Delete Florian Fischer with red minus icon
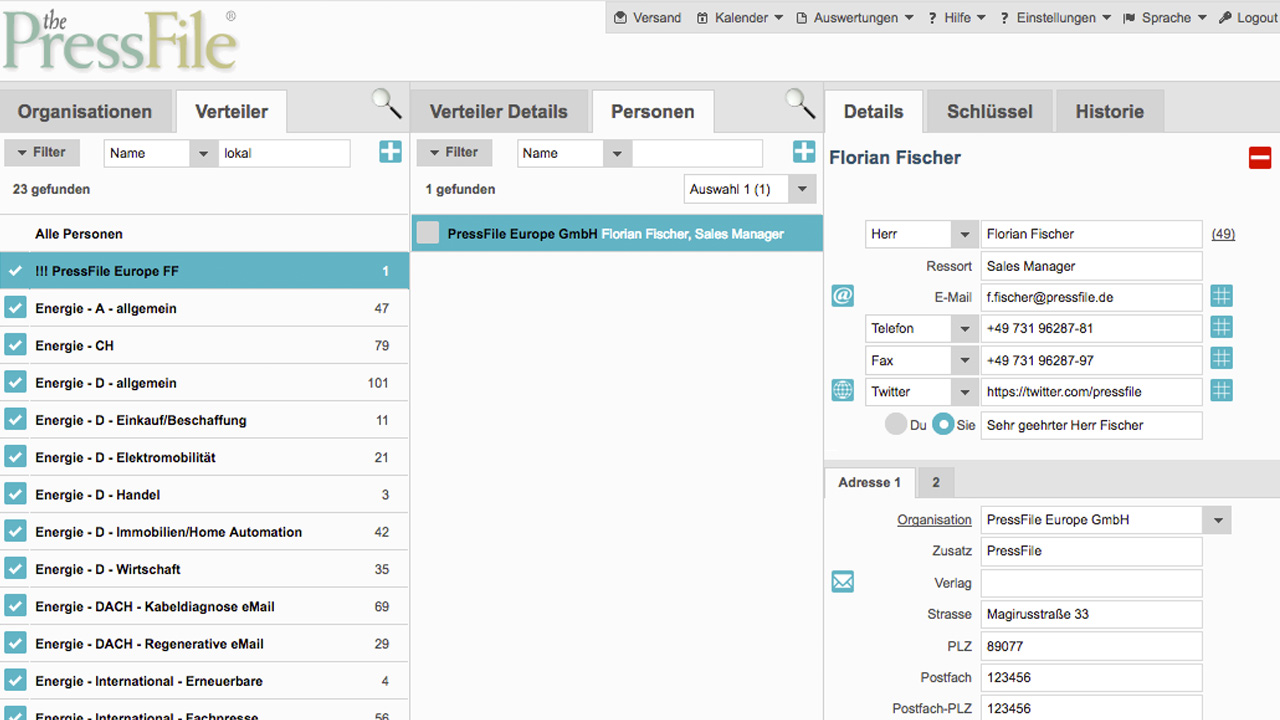This screenshot has height=720, width=1280. [1260, 158]
